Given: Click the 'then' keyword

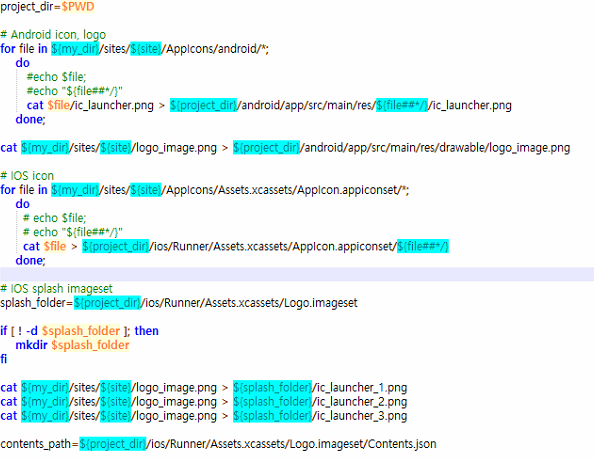Looking at the screenshot, I should tap(147, 331).
